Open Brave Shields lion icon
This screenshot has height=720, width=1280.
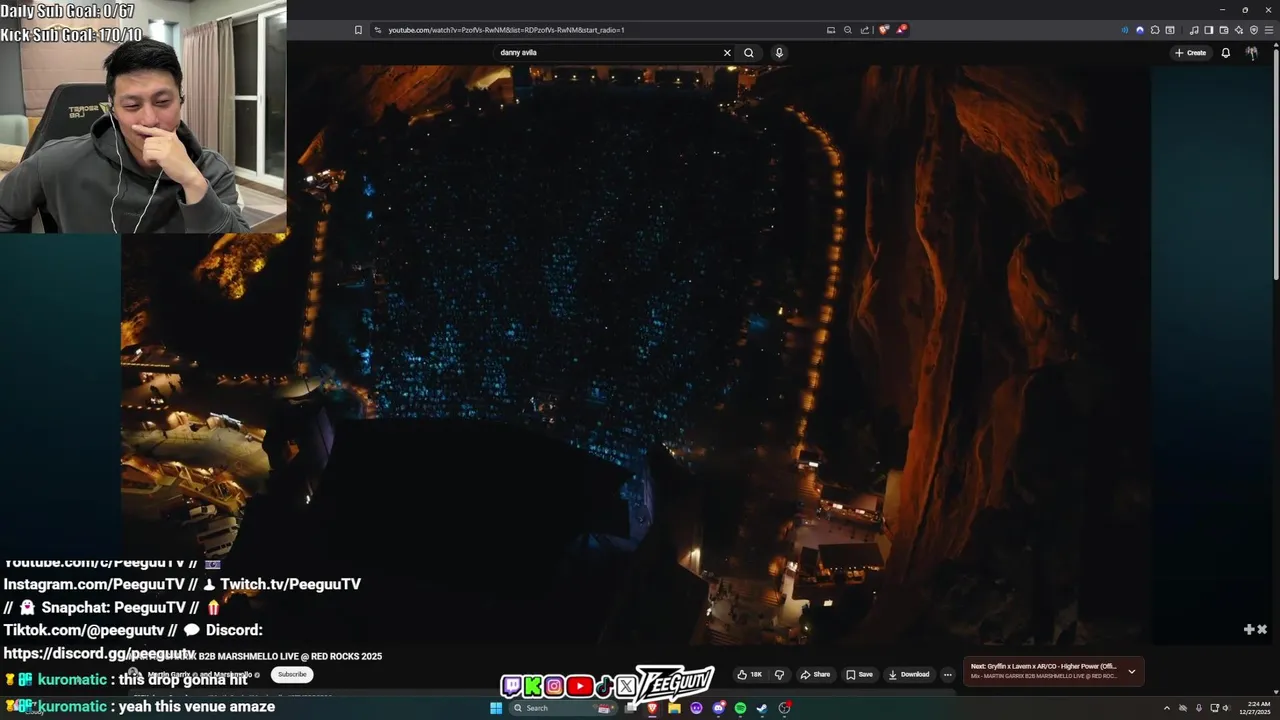(x=884, y=30)
